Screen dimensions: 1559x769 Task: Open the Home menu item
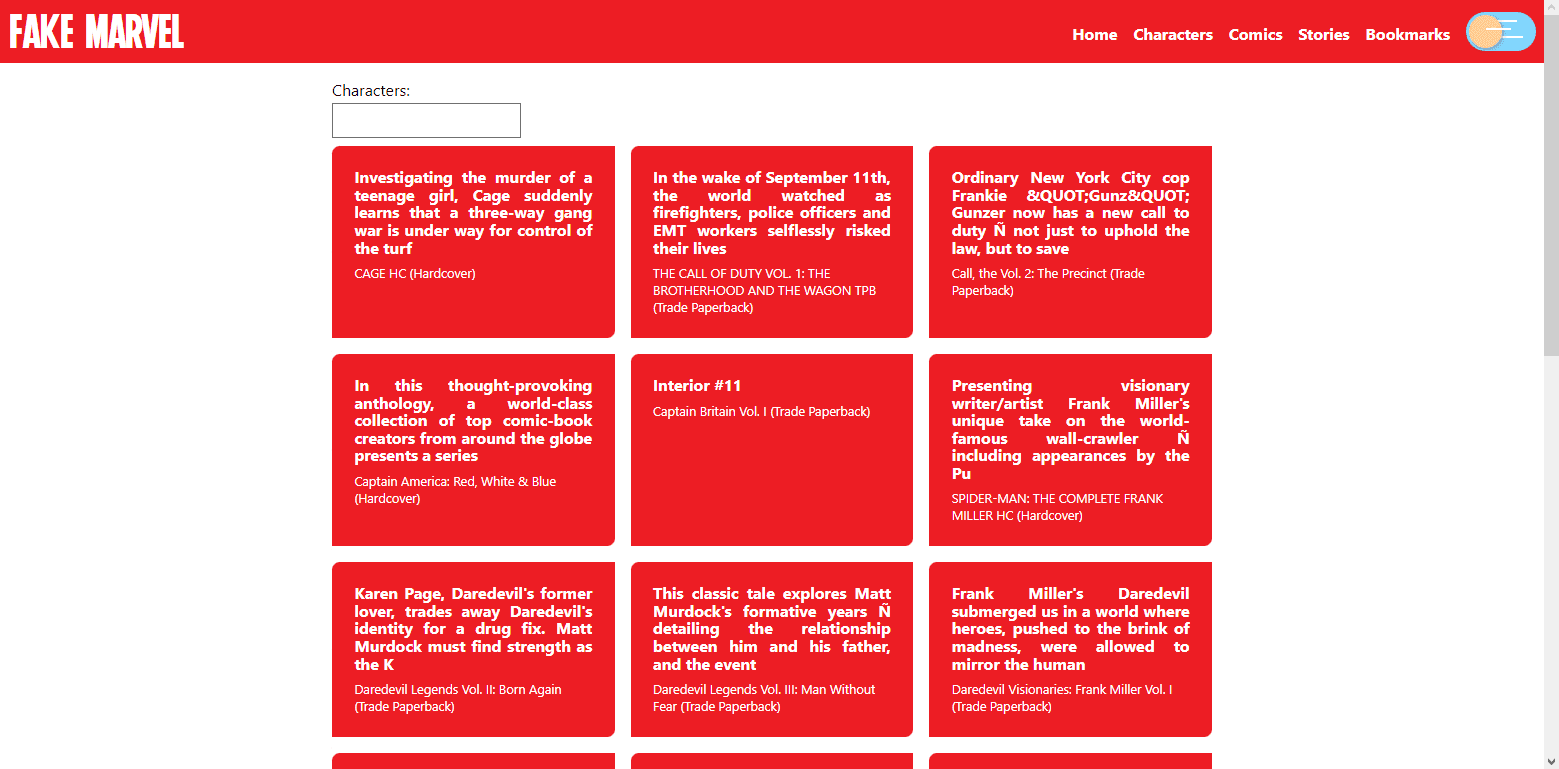tap(1095, 34)
